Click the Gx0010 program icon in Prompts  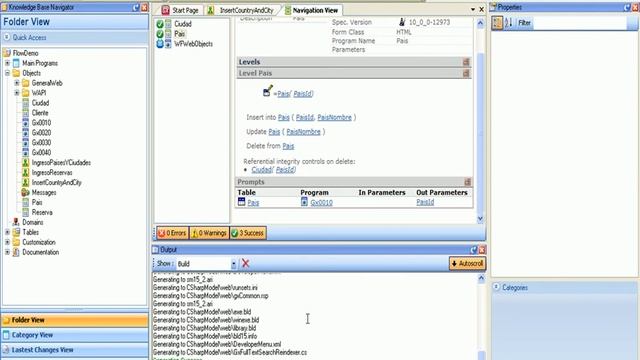coord(304,202)
